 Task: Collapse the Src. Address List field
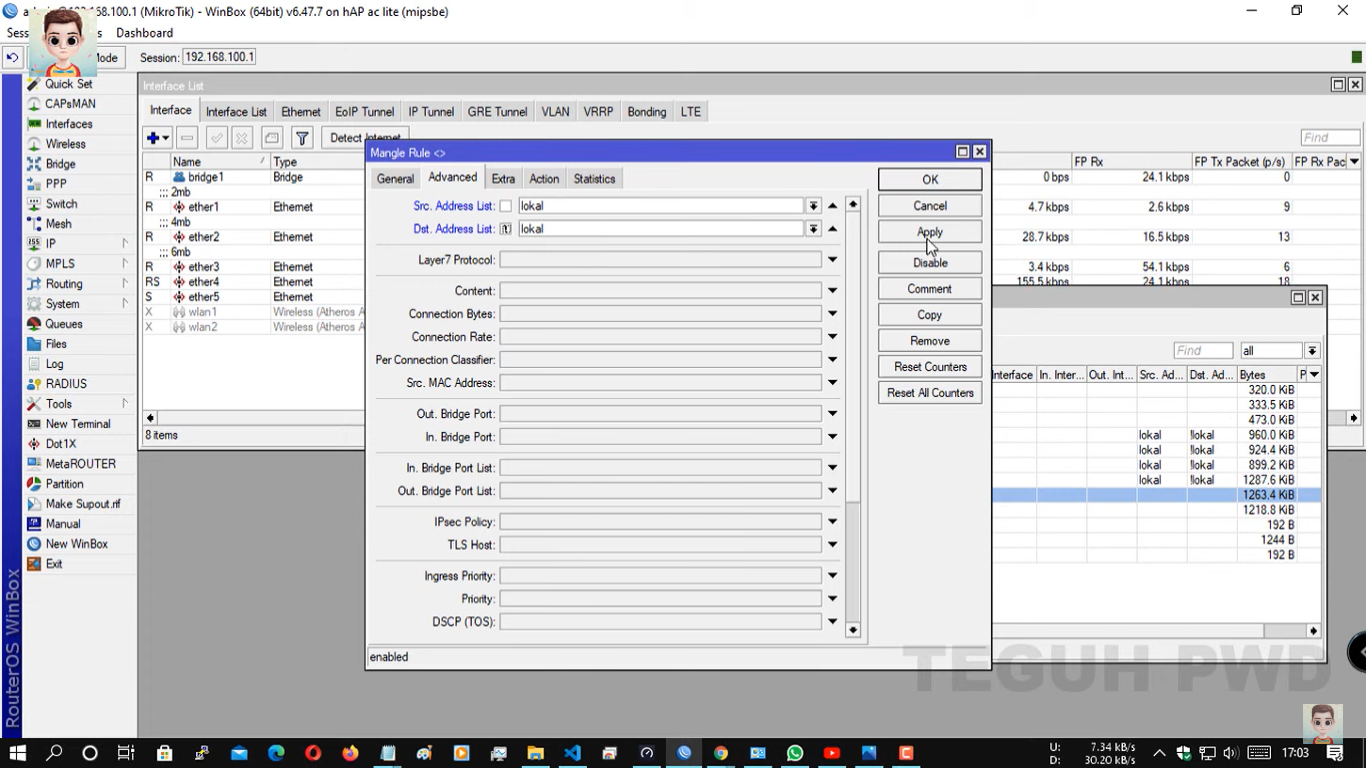(832, 206)
